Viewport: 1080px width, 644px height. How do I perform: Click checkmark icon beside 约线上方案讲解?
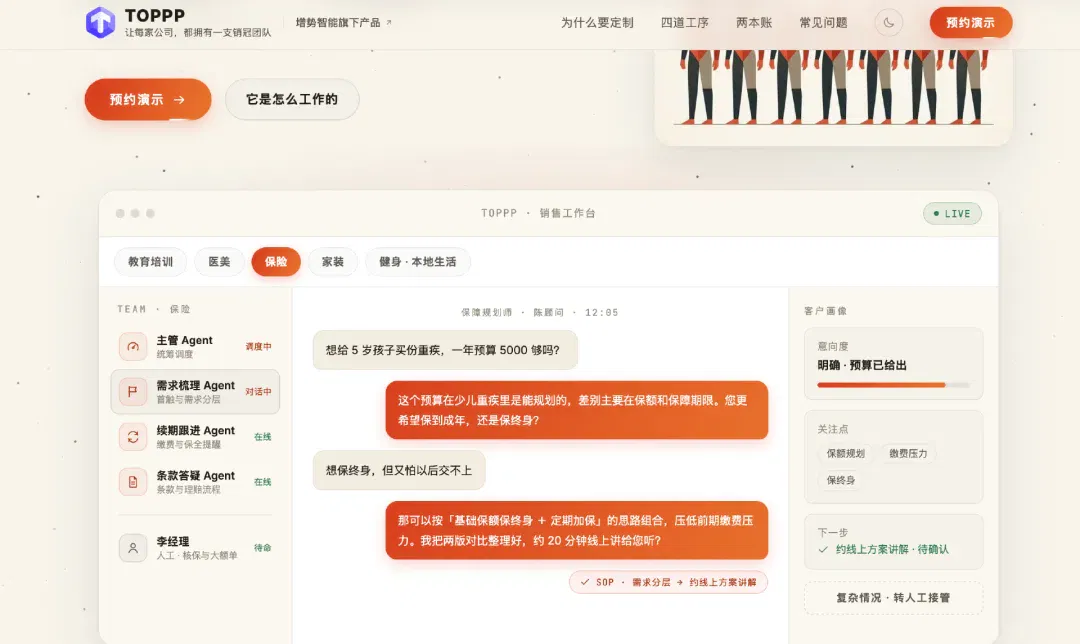pos(823,549)
